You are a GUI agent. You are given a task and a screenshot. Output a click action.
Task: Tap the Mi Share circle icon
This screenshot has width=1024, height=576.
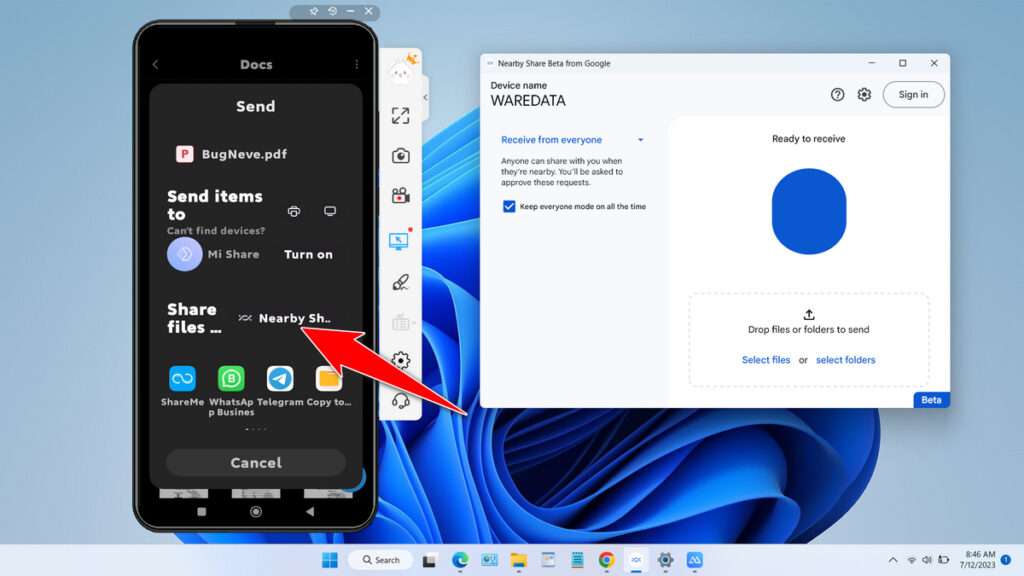pyautogui.click(x=184, y=254)
